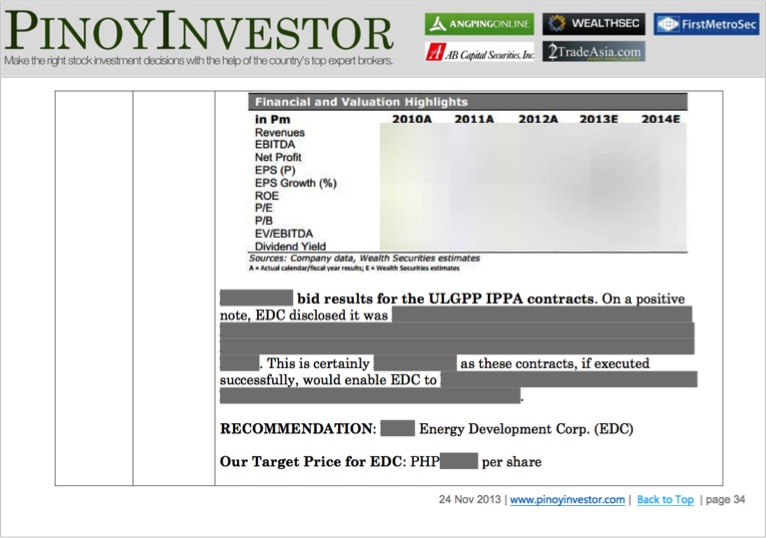Open the 2TradeAsia.com logo
This screenshot has width=766, height=538.
point(594,52)
